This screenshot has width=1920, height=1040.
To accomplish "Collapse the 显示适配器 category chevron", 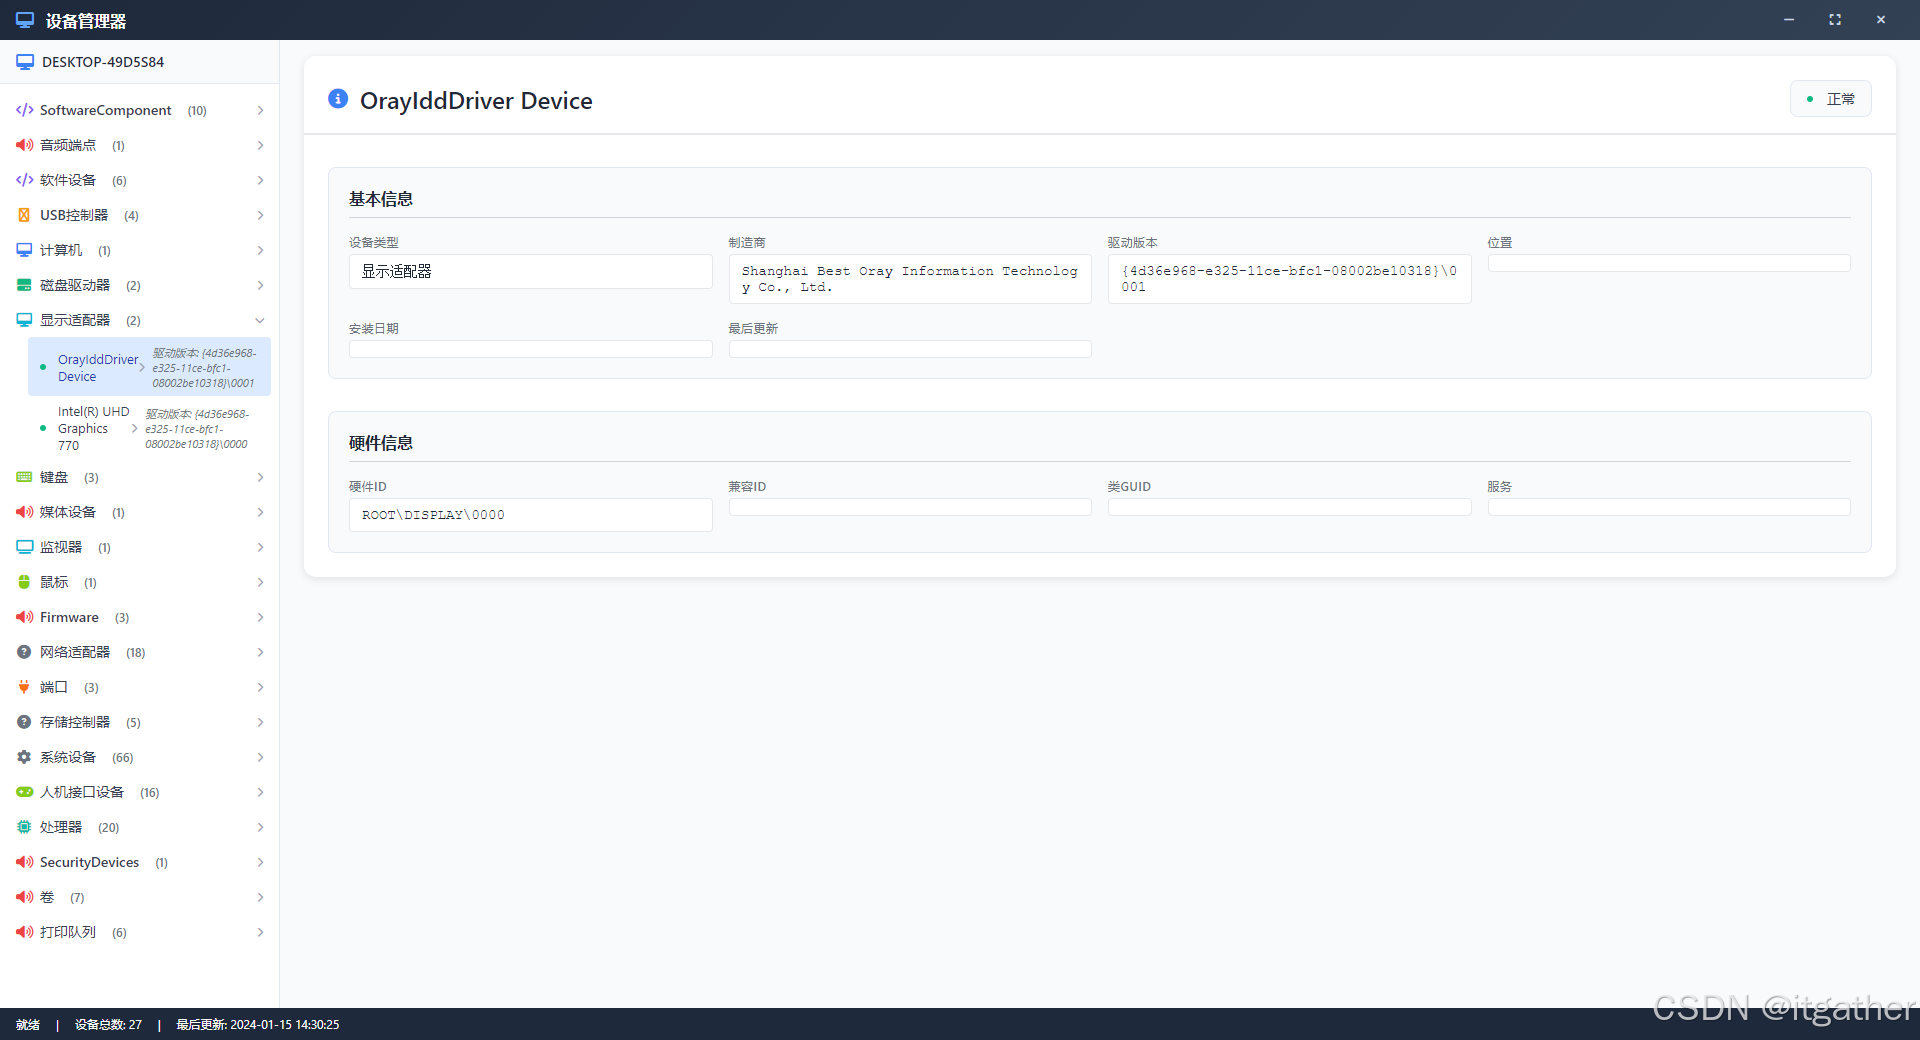I will pyautogui.click(x=260, y=320).
